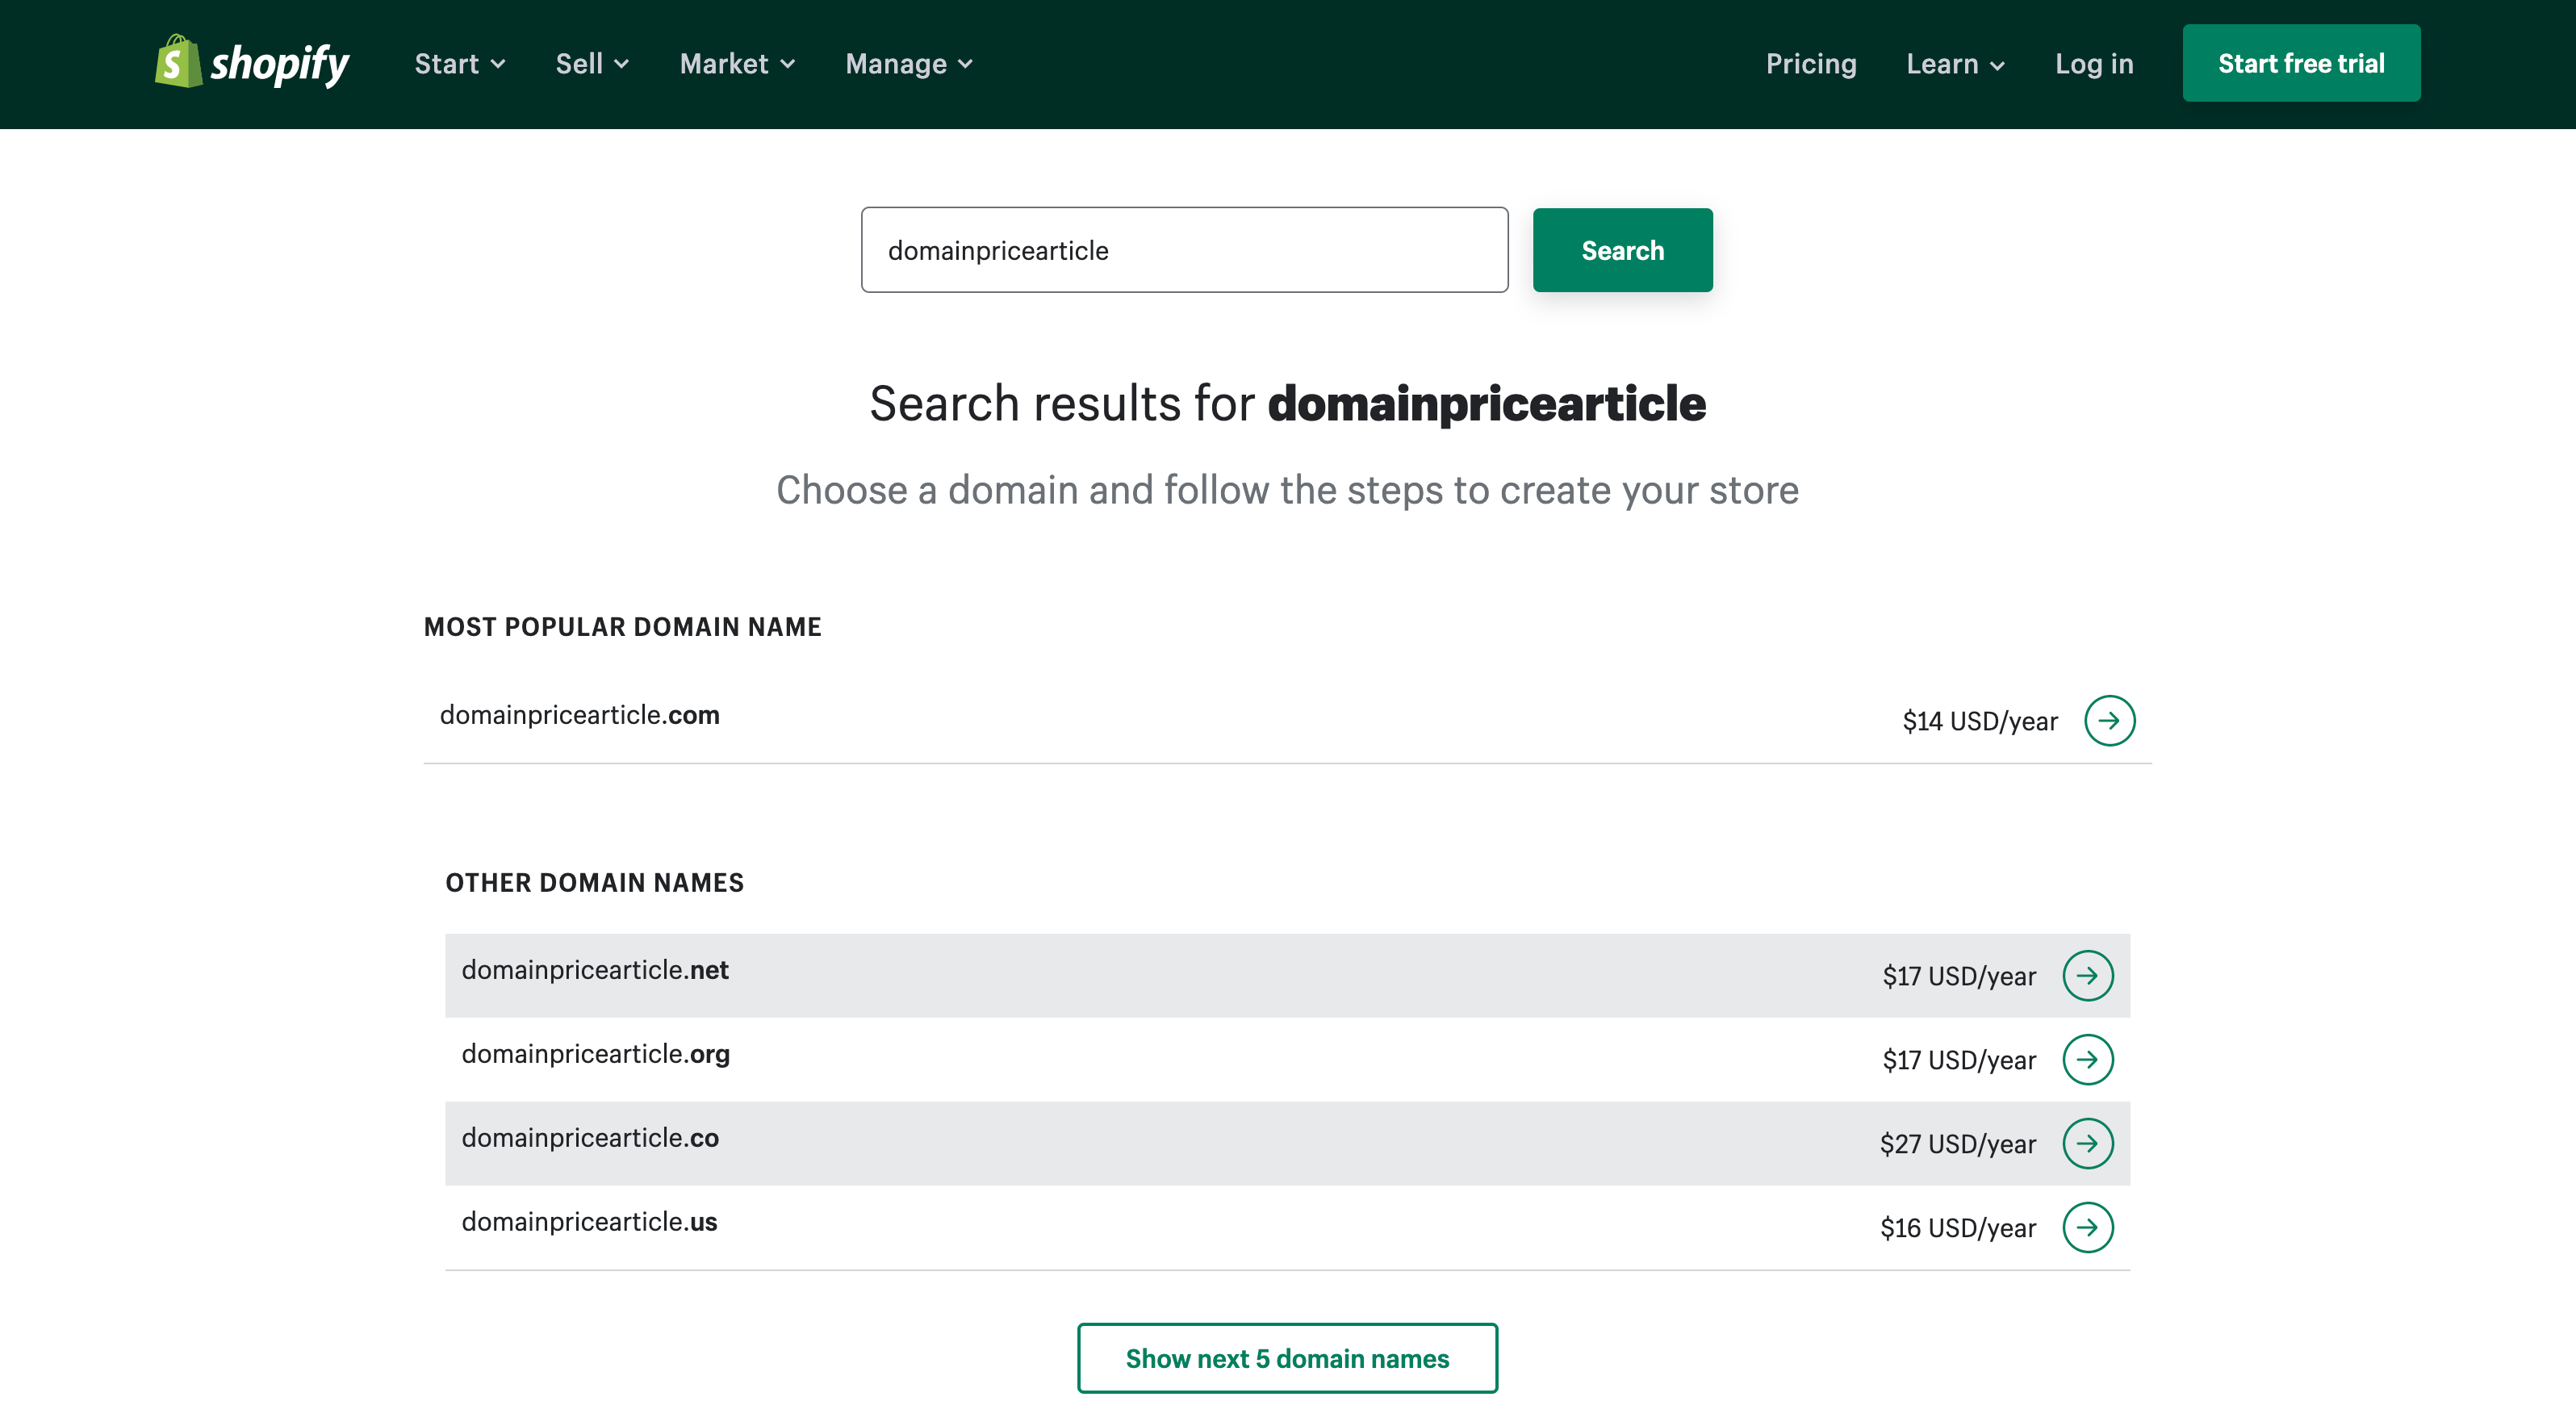The height and width of the screenshot is (1422, 2576).
Task: Toggle the Search input field
Action: point(1186,249)
